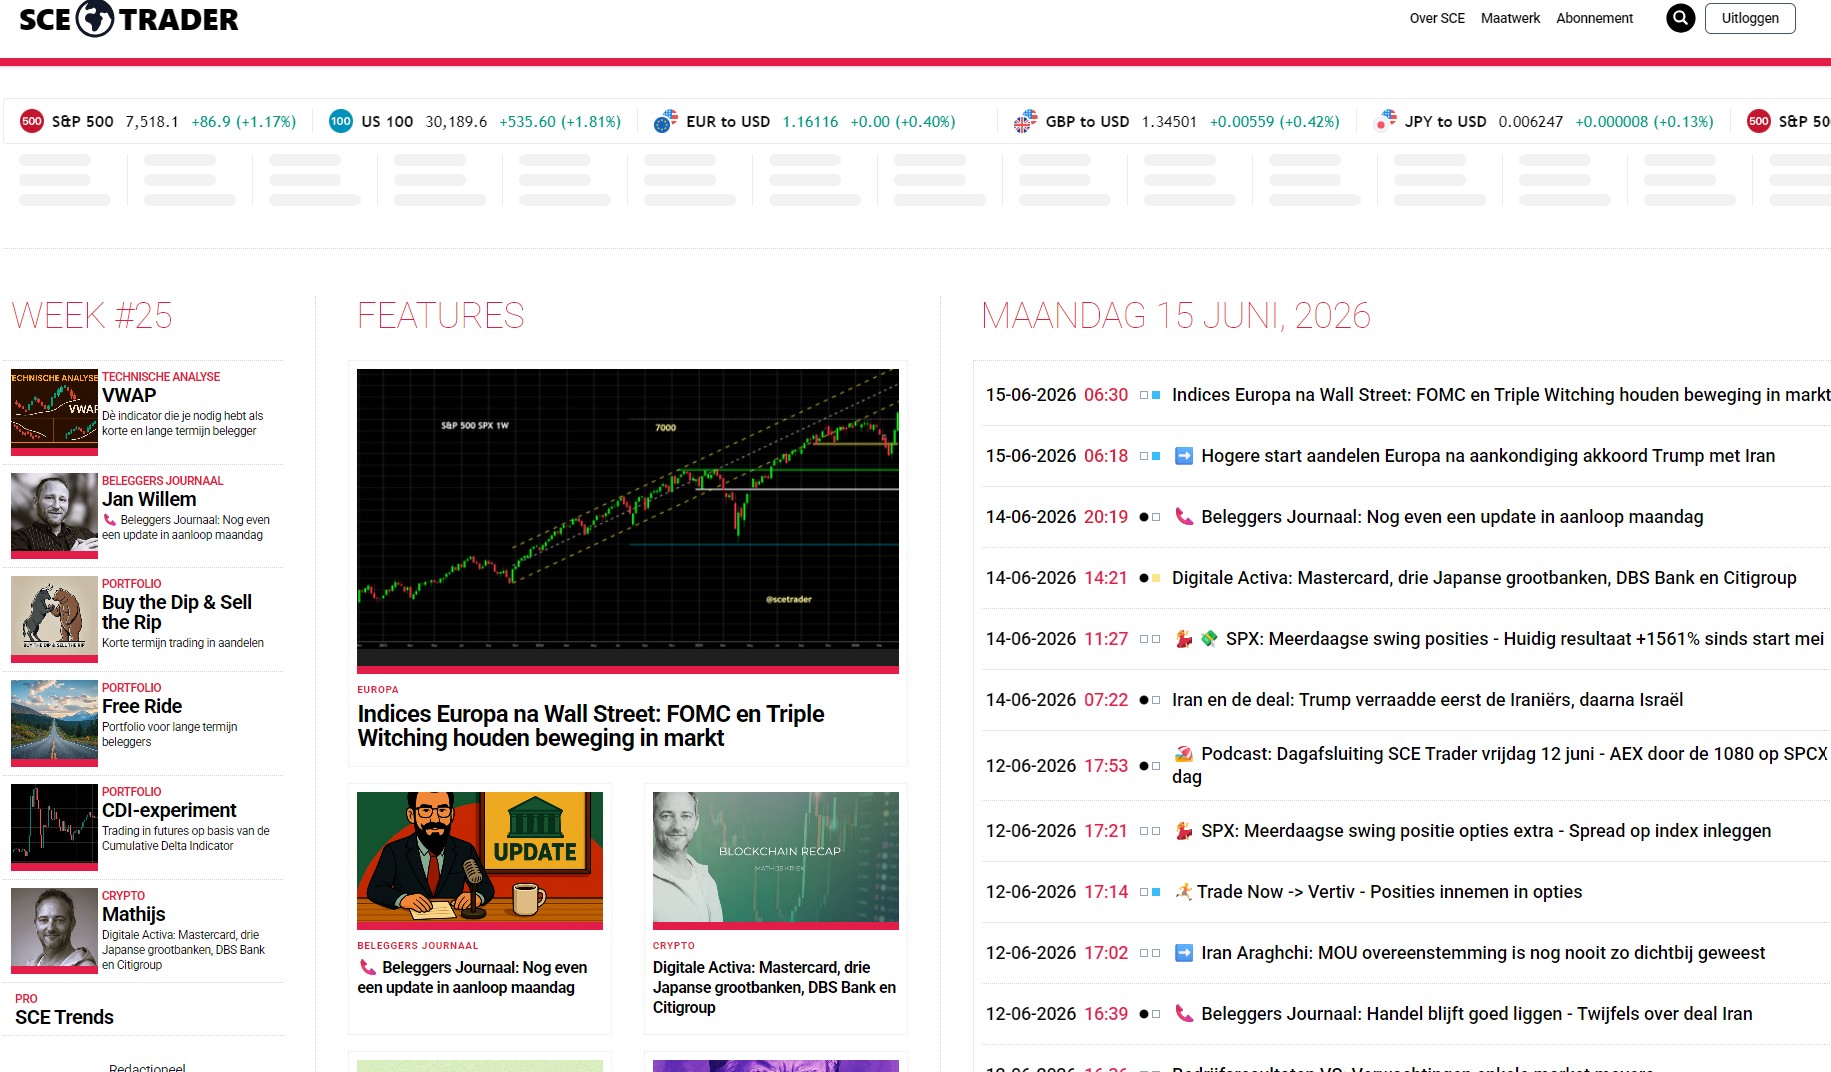Open the search icon in the header
The width and height of the screenshot is (1831, 1072).
(1680, 18)
